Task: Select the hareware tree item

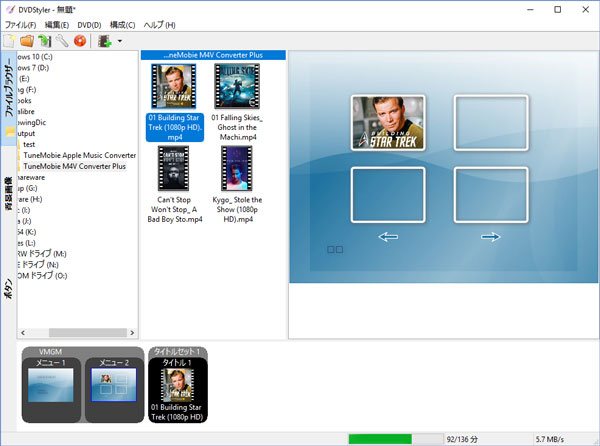Action: point(31,177)
